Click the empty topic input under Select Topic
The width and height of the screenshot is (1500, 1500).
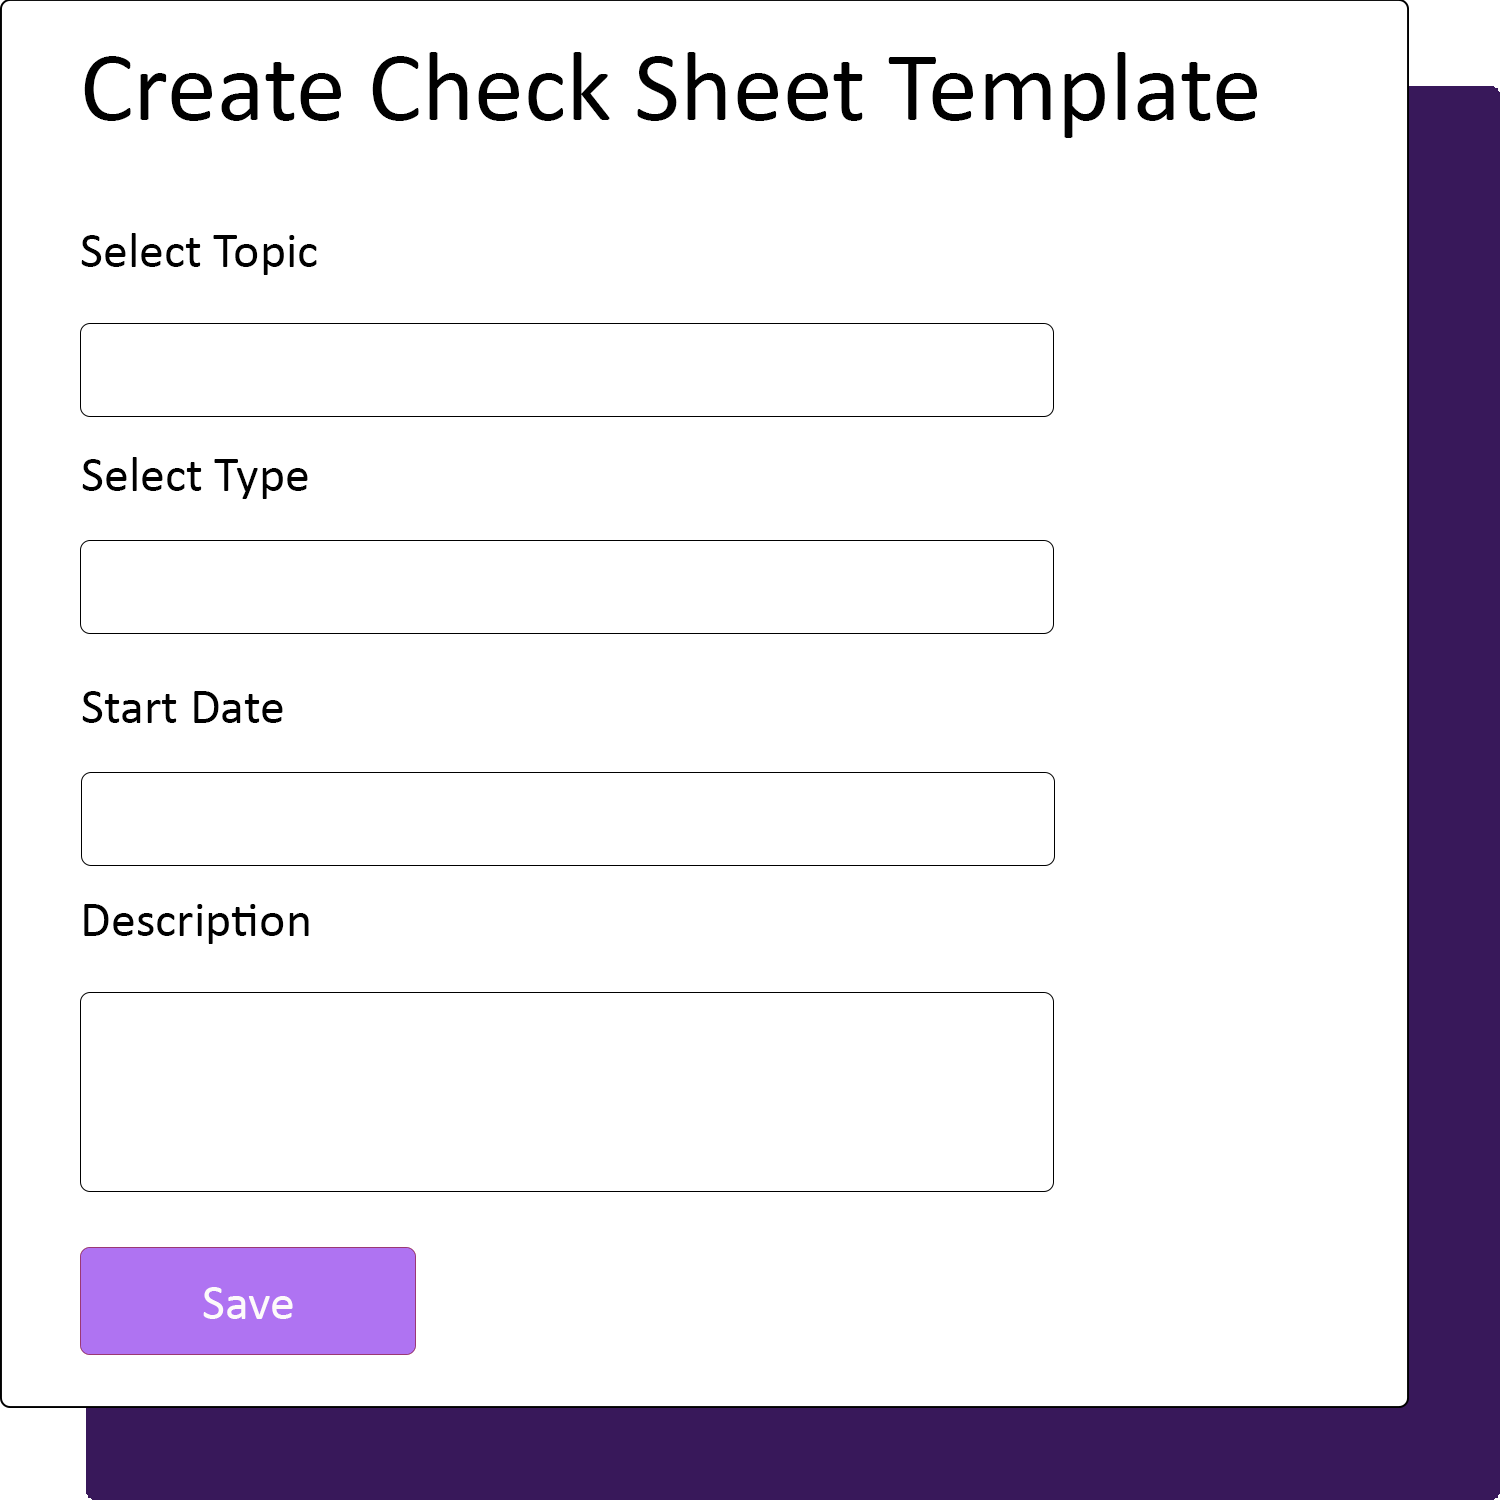point(566,369)
